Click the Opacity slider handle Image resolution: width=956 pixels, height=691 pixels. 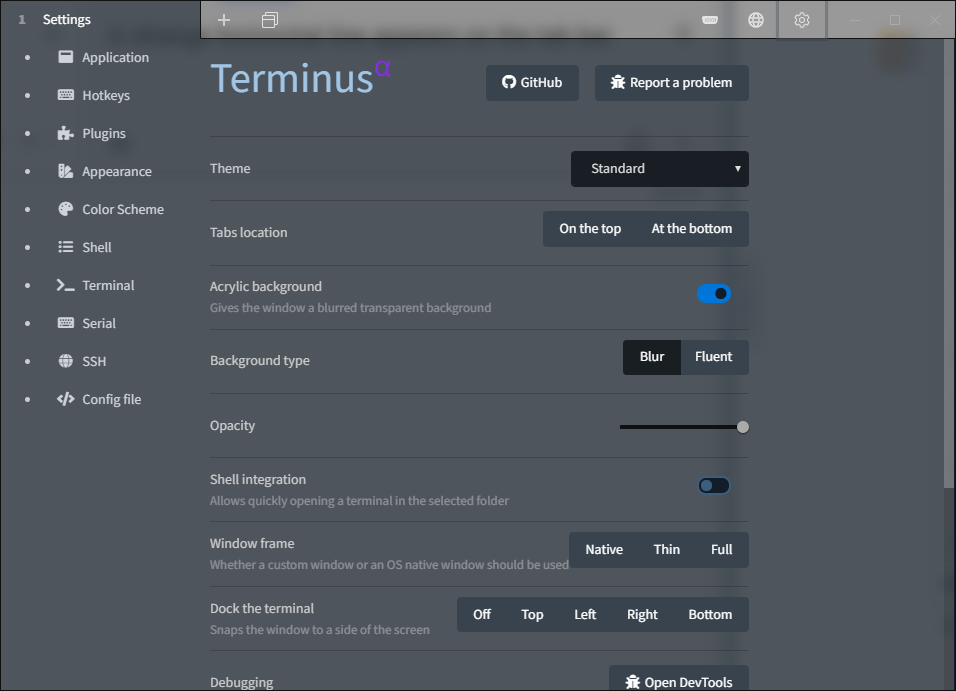point(742,427)
